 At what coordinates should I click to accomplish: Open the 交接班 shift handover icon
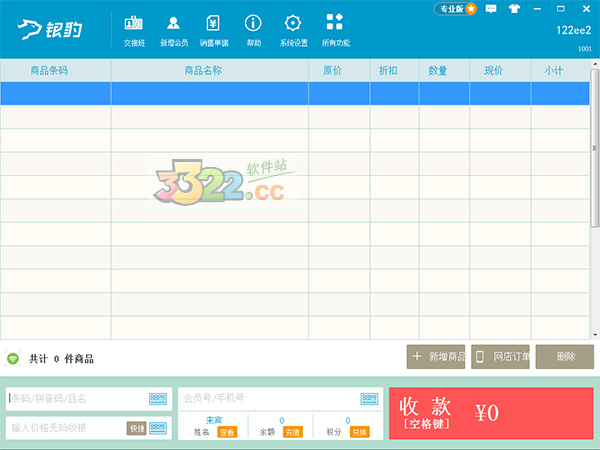[134, 31]
